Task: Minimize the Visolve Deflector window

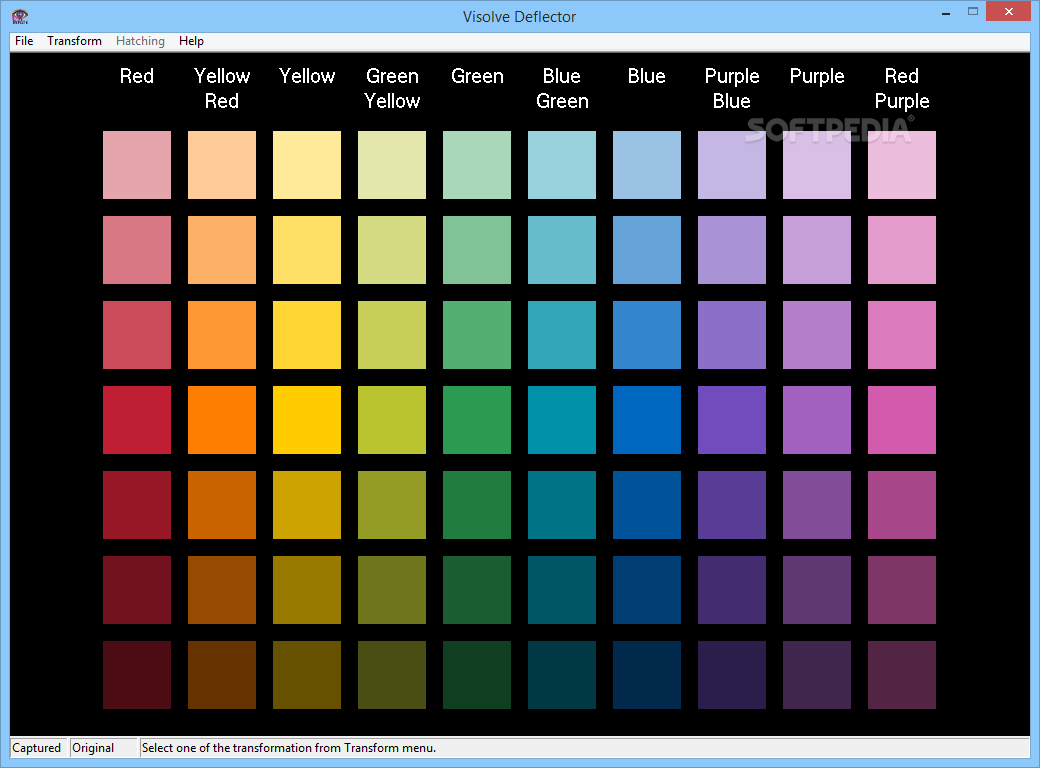Action: coord(946,13)
